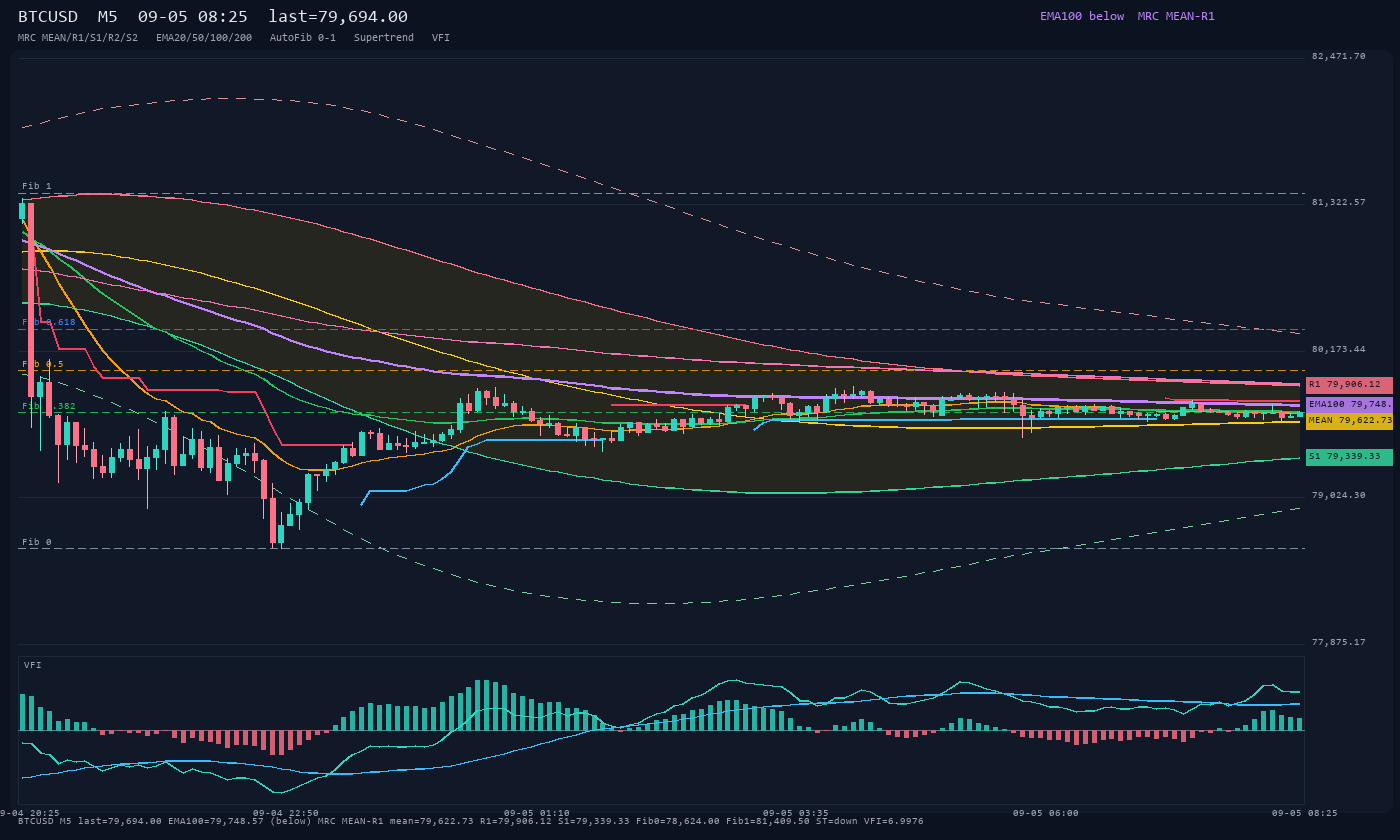
Task: Click the red R1 79,906.12 price tag
Action: (x=1349, y=384)
